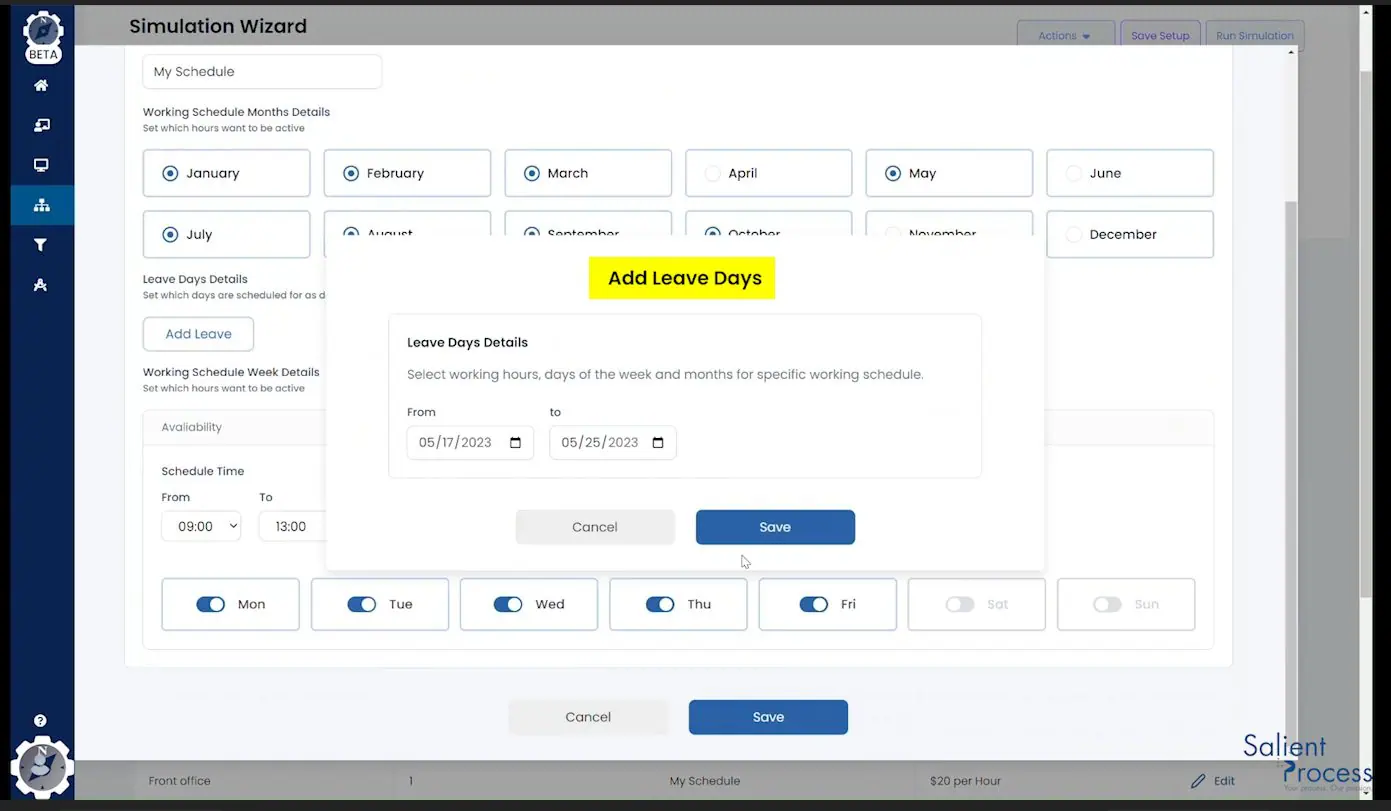Viewport: 1391px width, 811px height.
Task: Click Run Simulation button
Action: click(x=1254, y=36)
